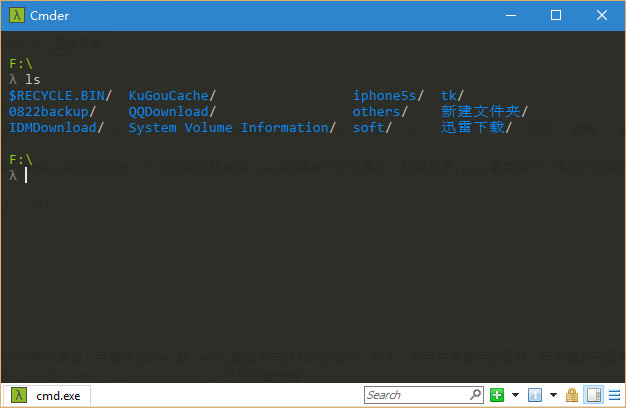This screenshot has width=626, height=408.
Task: Expand the active console list dropdown arrow
Action: pyautogui.click(x=553, y=395)
